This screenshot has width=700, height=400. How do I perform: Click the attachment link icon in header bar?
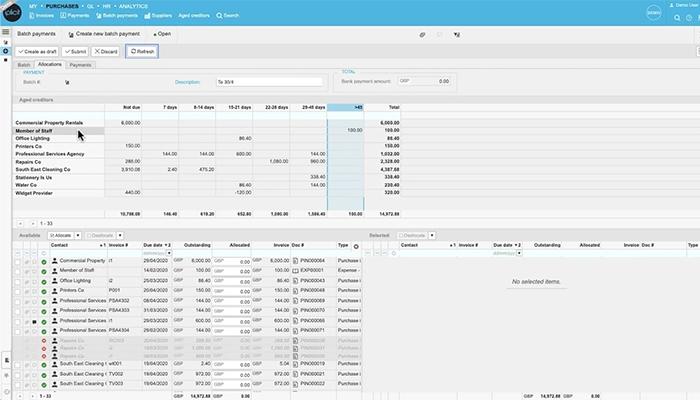[x=422, y=34]
